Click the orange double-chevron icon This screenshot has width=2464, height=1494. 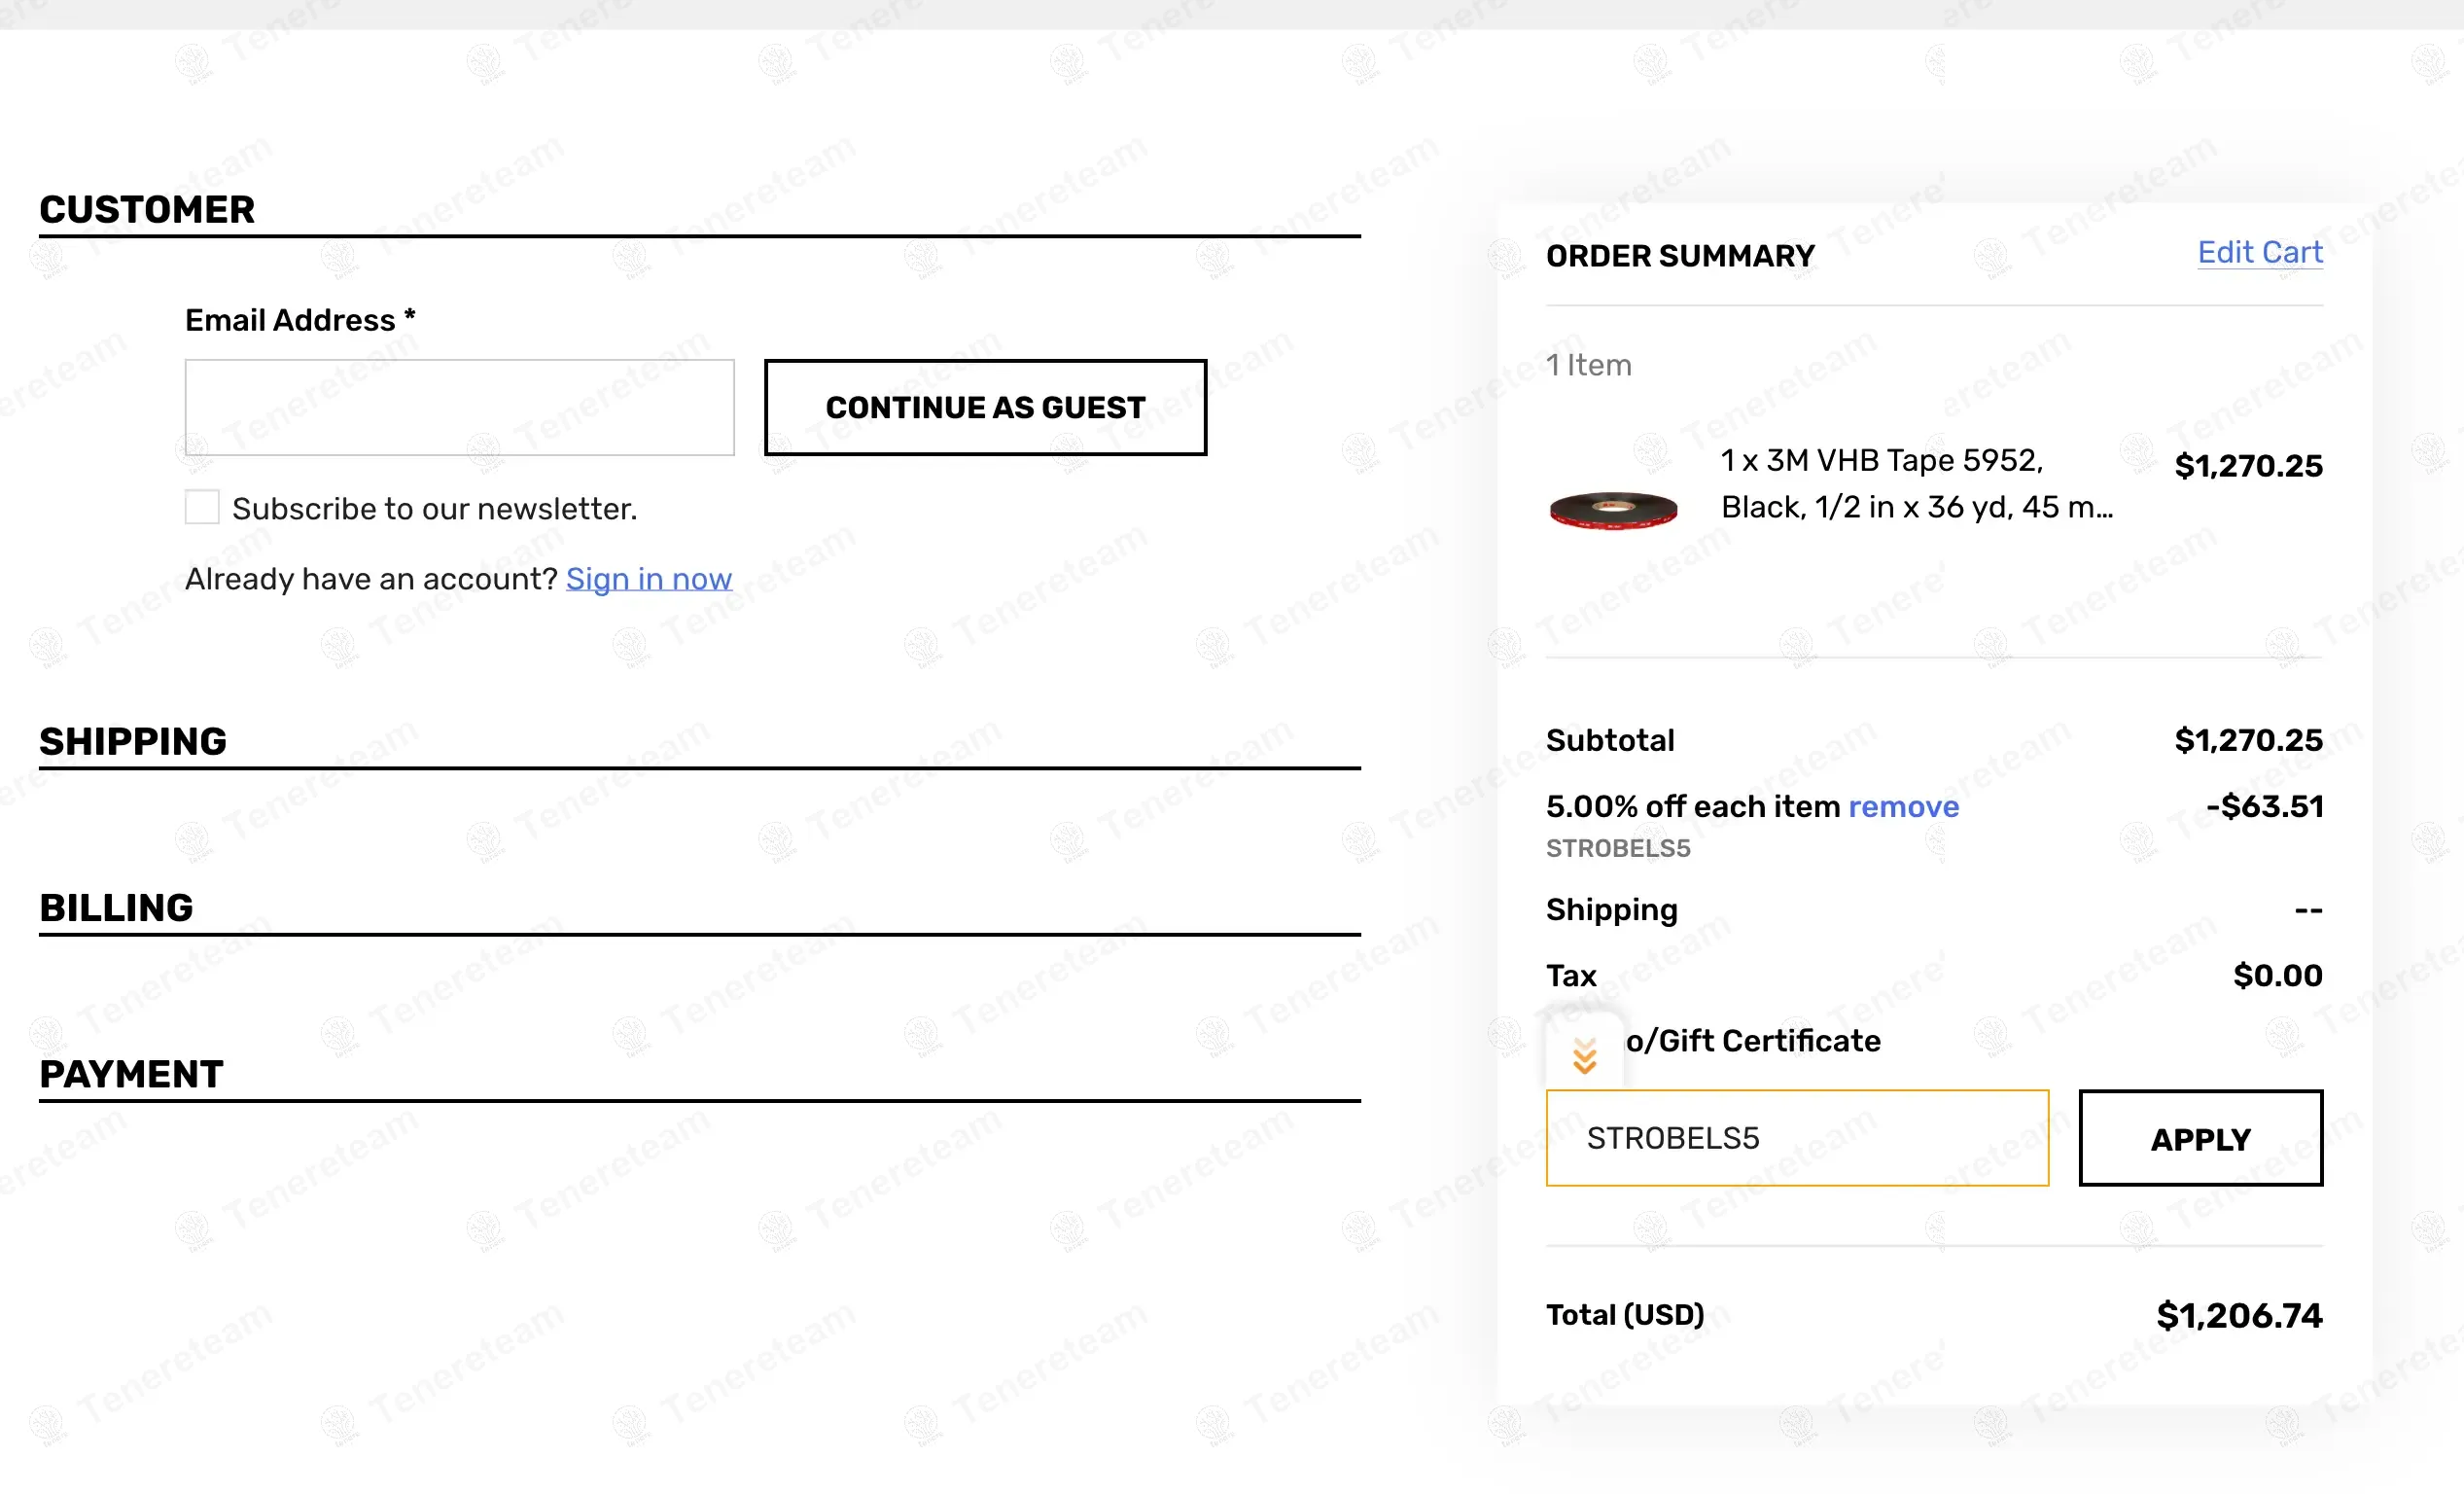tap(1584, 1055)
